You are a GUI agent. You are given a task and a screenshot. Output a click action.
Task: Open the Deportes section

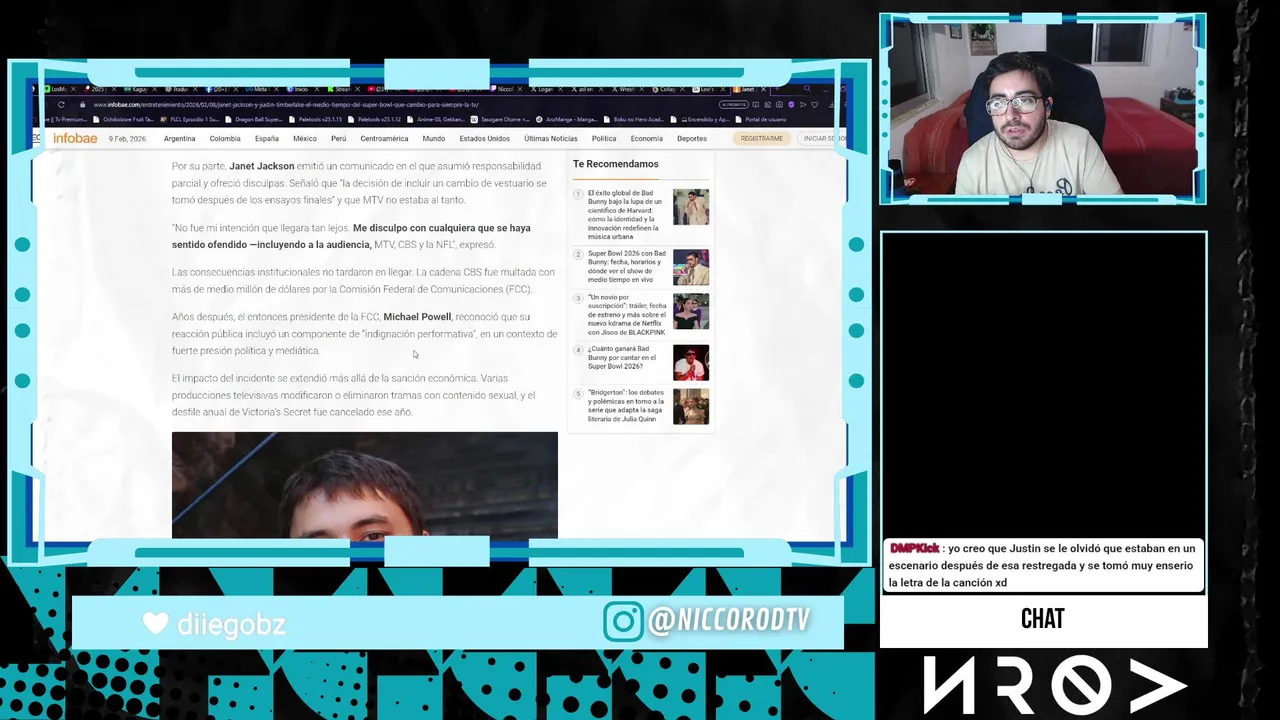click(691, 139)
